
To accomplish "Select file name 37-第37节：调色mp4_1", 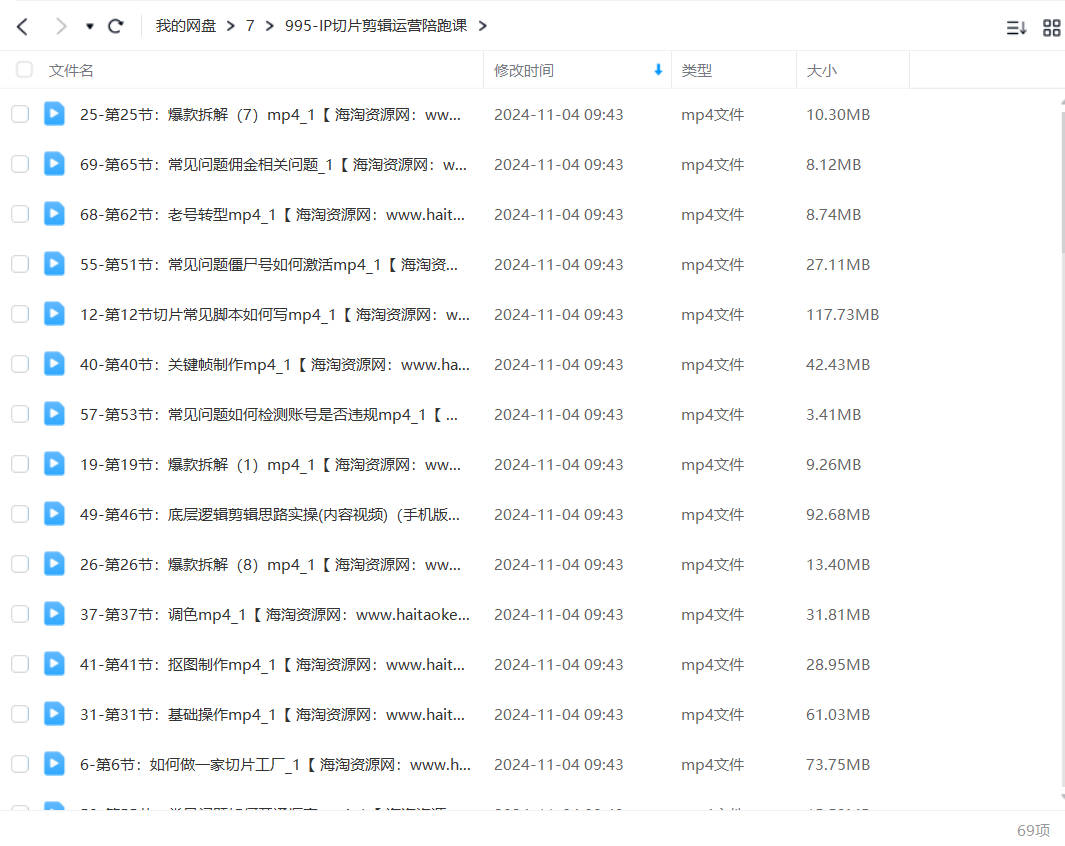I will point(274,615).
